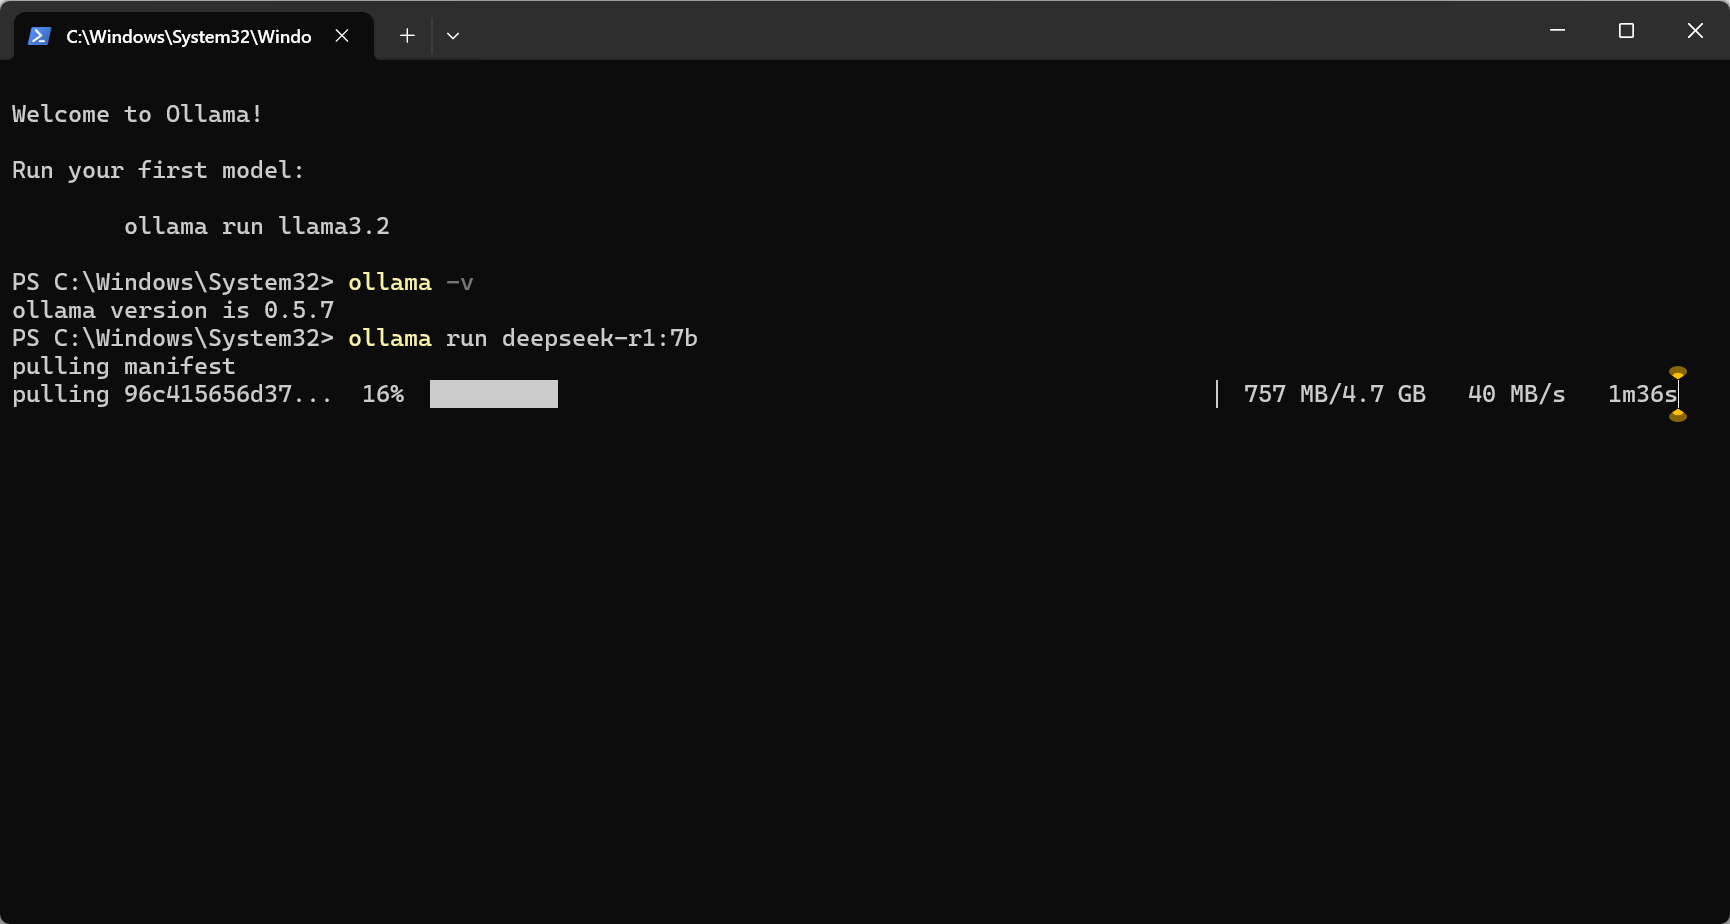Open a new terminal tab
1730x924 pixels.
[x=407, y=36]
